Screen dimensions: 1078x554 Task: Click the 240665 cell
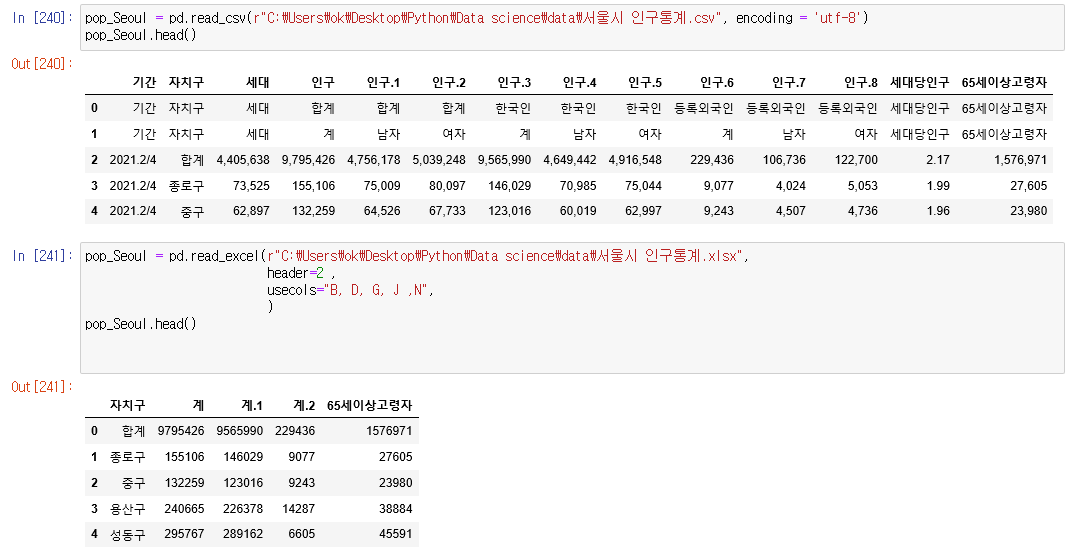[x=184, y=509]
